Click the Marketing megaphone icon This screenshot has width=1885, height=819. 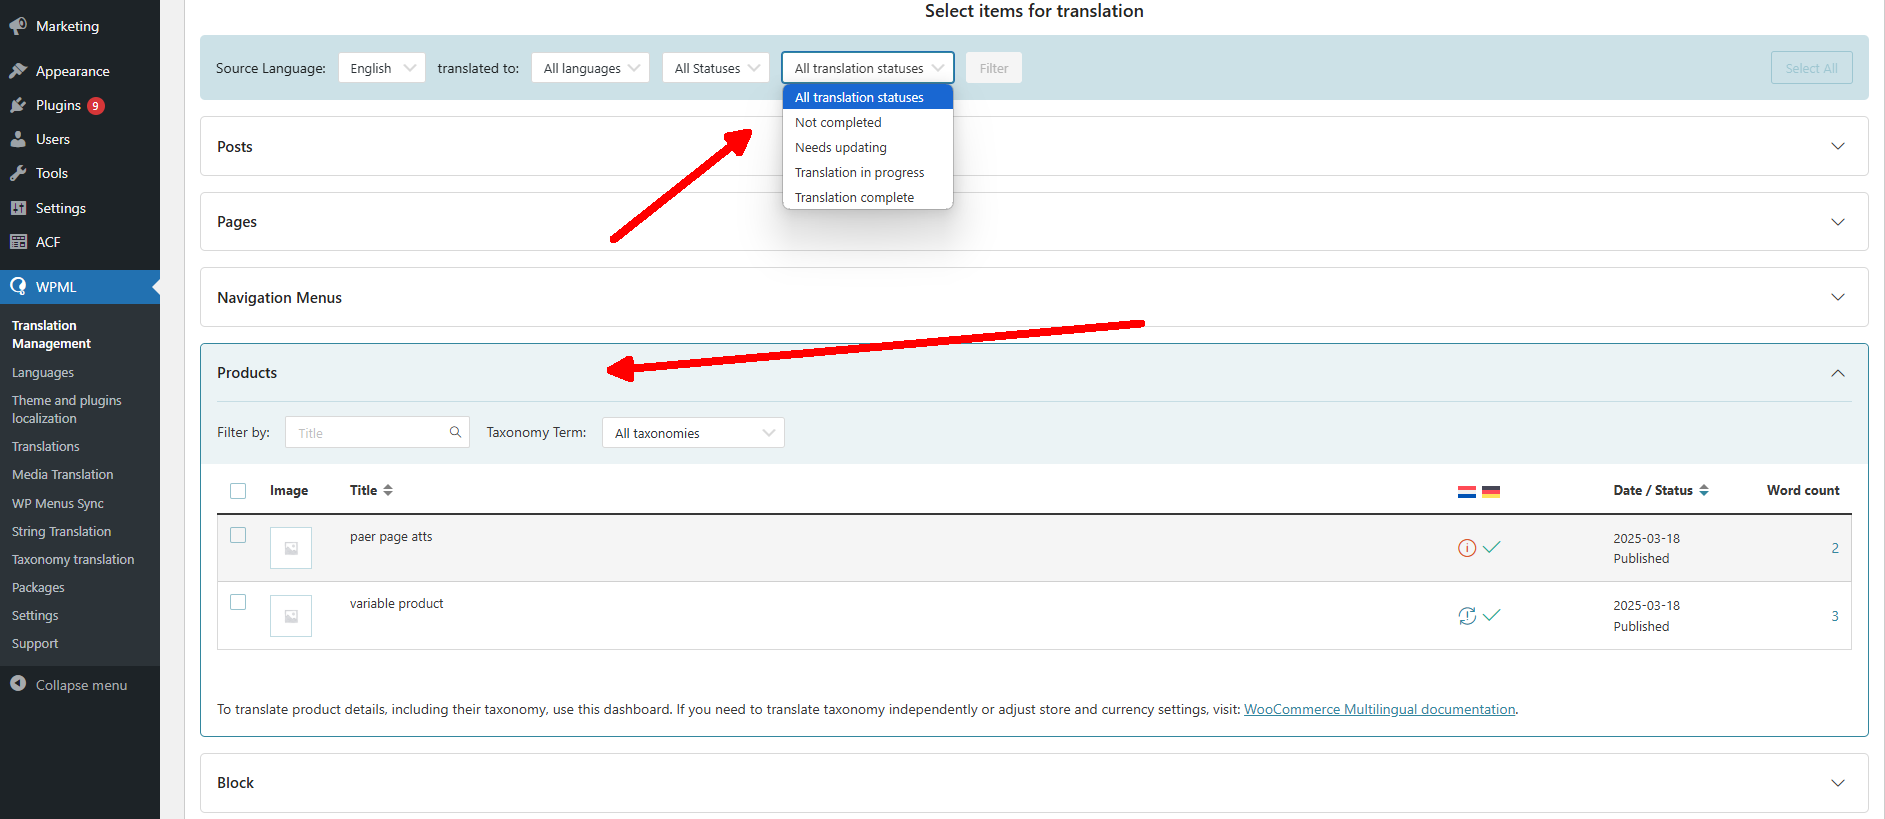point(18,26)
